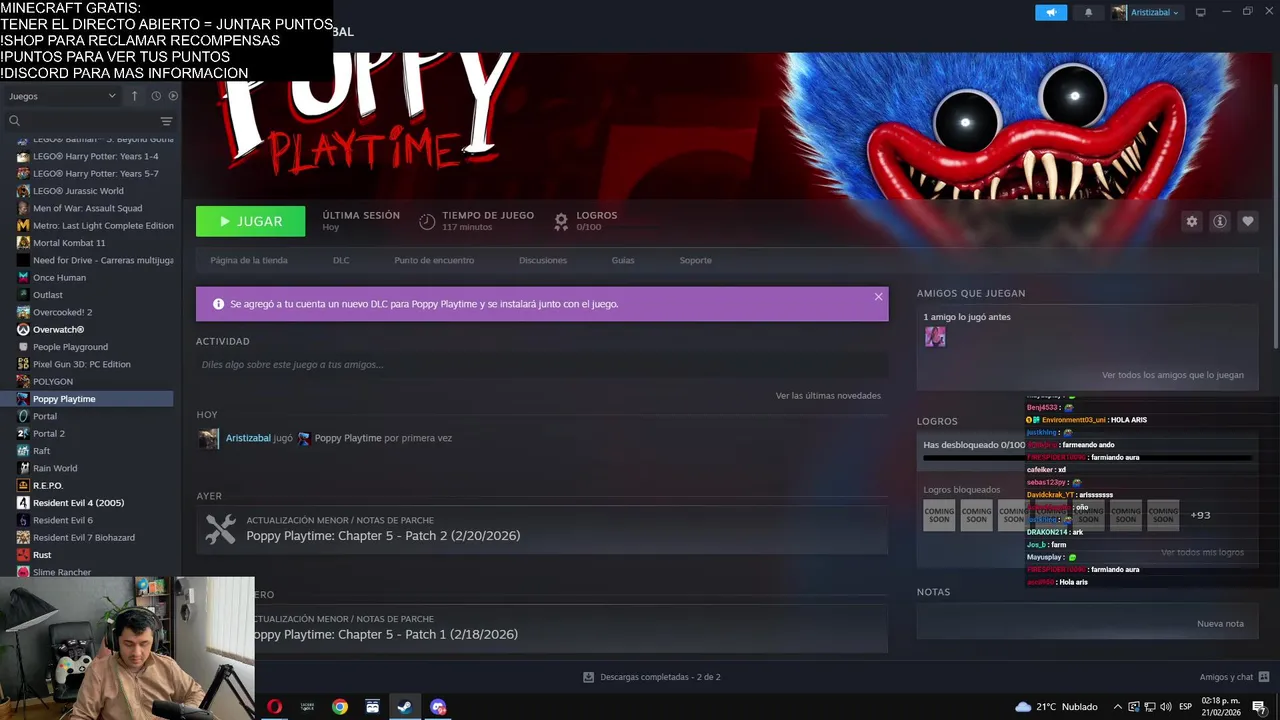1280x720 pixels.
Task: Click the recent clock icon in sidebar header
Action: click(156, 96)
